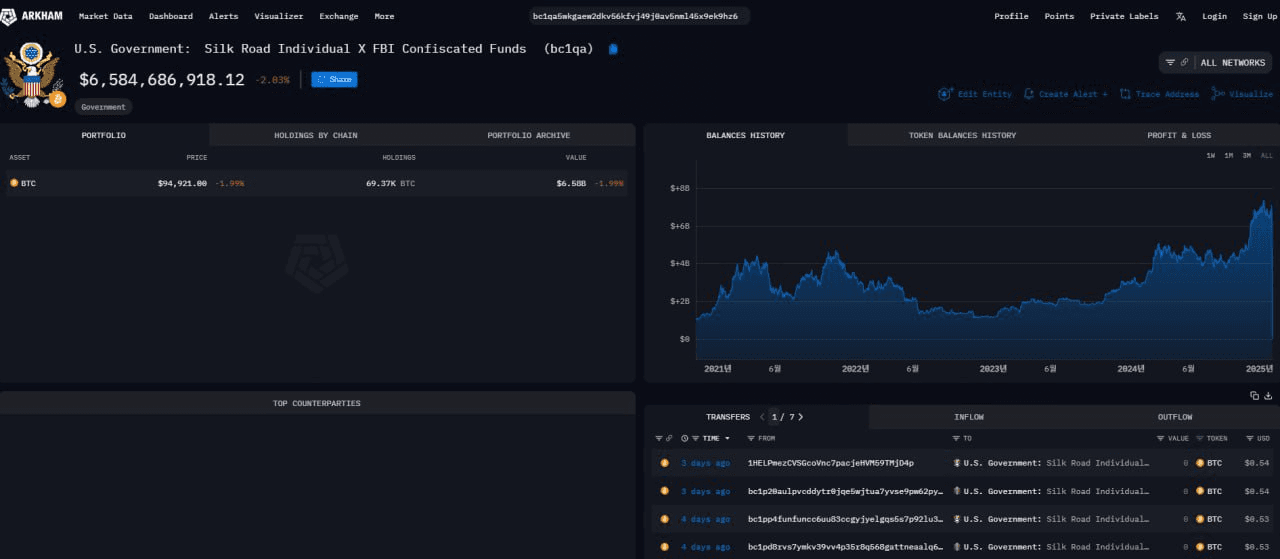Filter transfers by VALUE column
Image resolution: width=1280 pixels, height=559 pixels.
click(x=1161, y=438)
